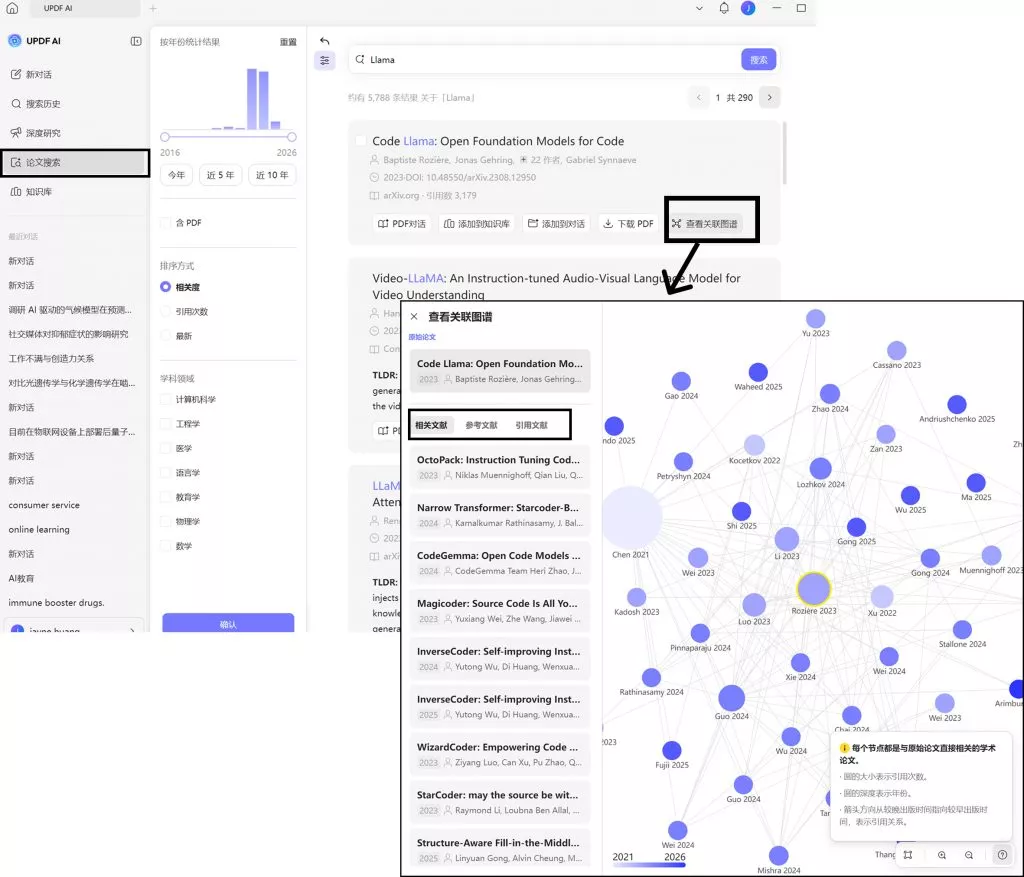Switch to citing papers tab (引用文献)
Image resolution: width=1024 pixels, height=877 pixels.
532,425
